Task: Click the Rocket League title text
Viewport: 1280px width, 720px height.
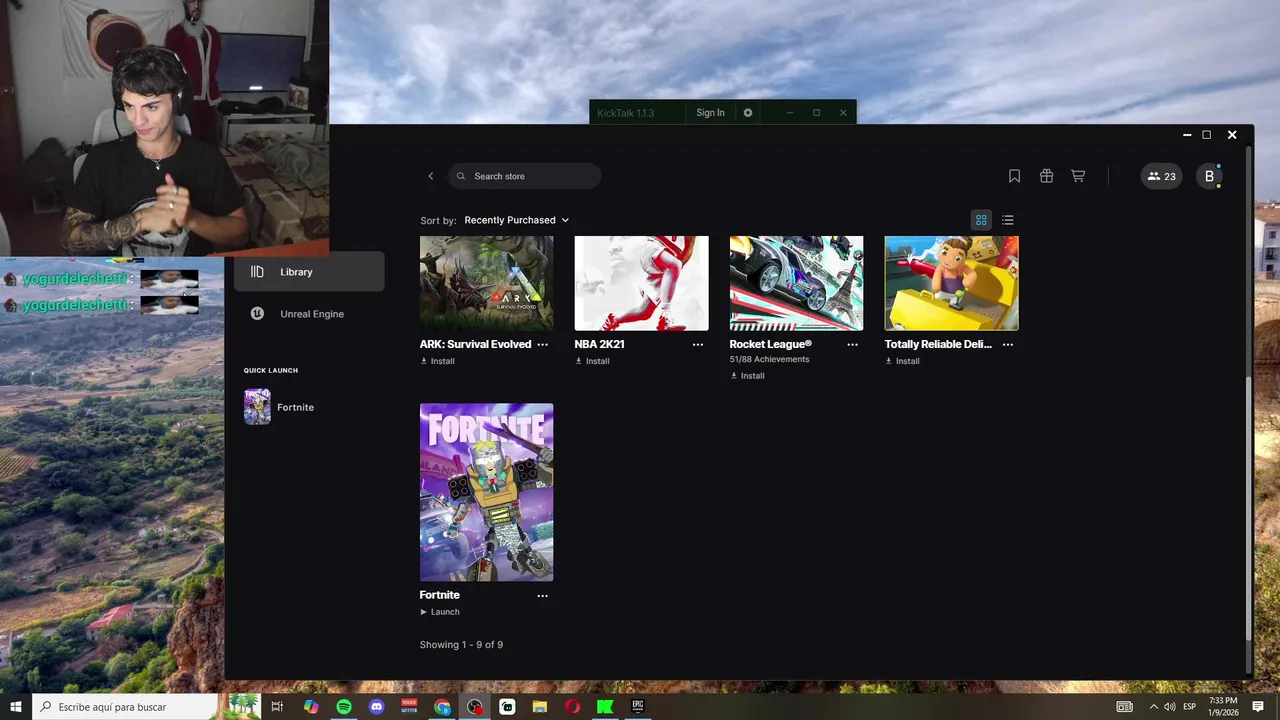Action: (770, 344)
